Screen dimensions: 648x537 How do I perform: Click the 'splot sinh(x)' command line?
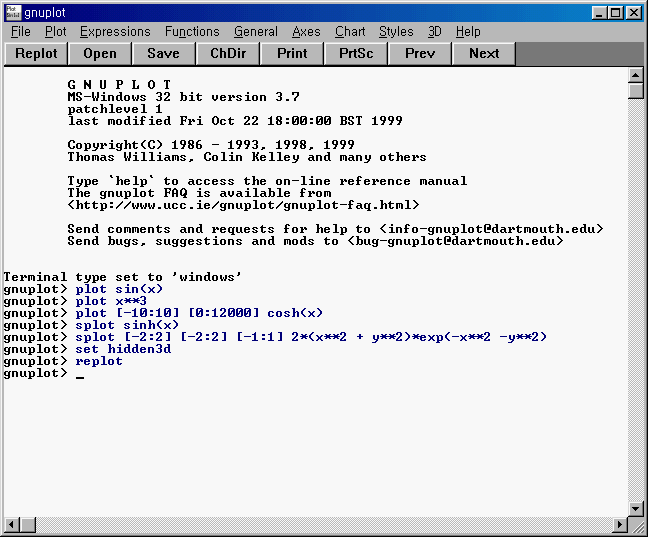(127, 325)
